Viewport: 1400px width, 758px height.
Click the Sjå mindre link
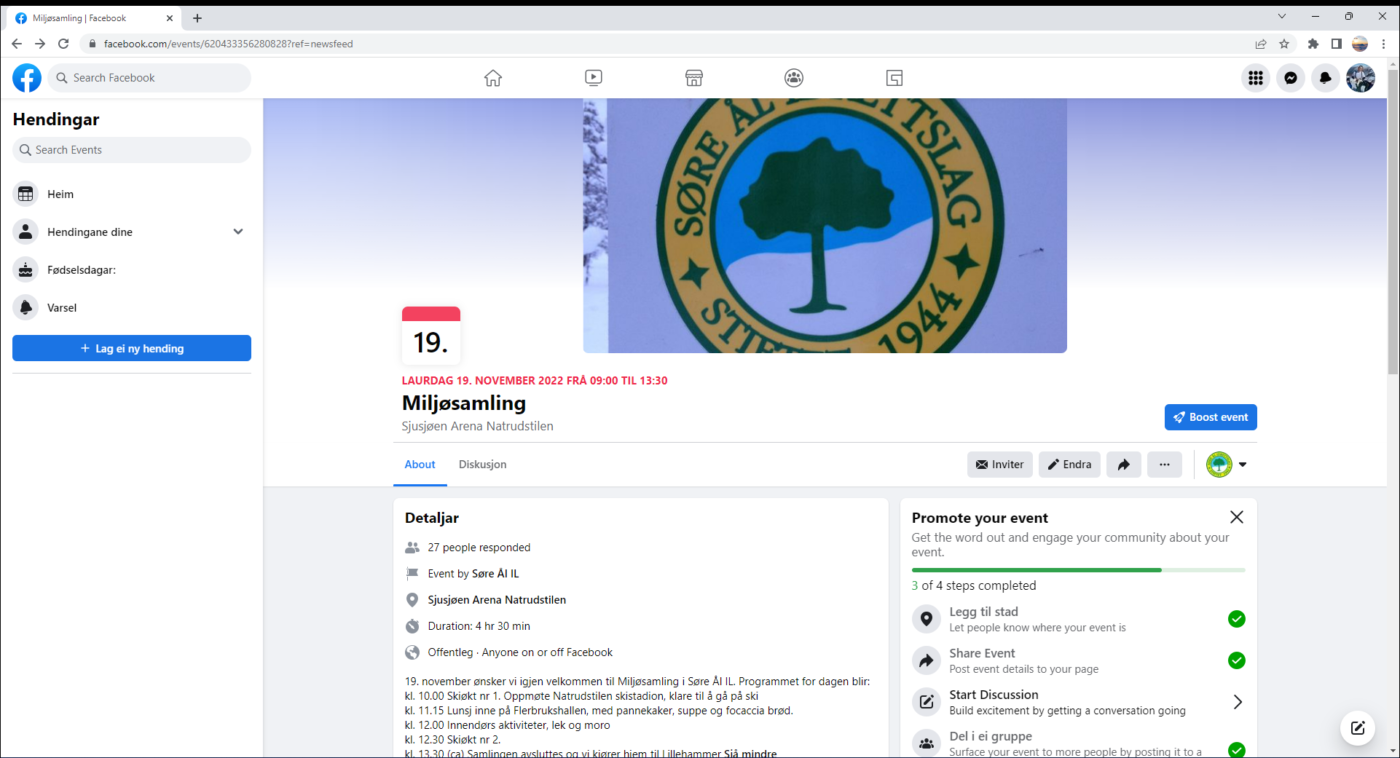pyautogui.click(x=750, y=753)
